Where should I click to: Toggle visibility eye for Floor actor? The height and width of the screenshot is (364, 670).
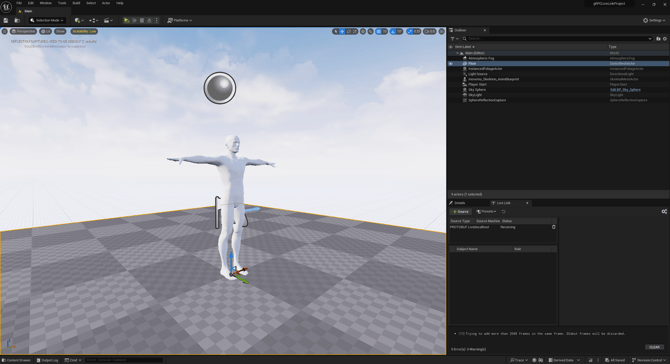click(x=451, y=64)
